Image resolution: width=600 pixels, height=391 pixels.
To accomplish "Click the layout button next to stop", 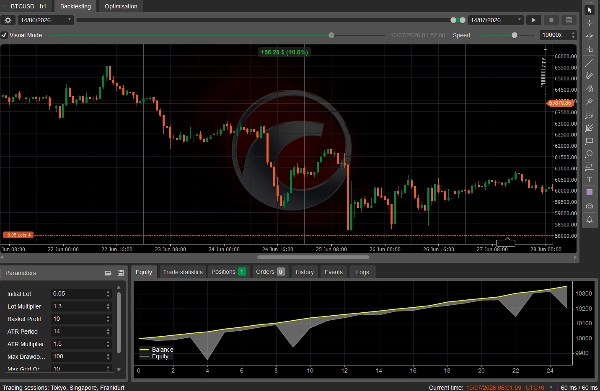I will click(x=569, y=20).
